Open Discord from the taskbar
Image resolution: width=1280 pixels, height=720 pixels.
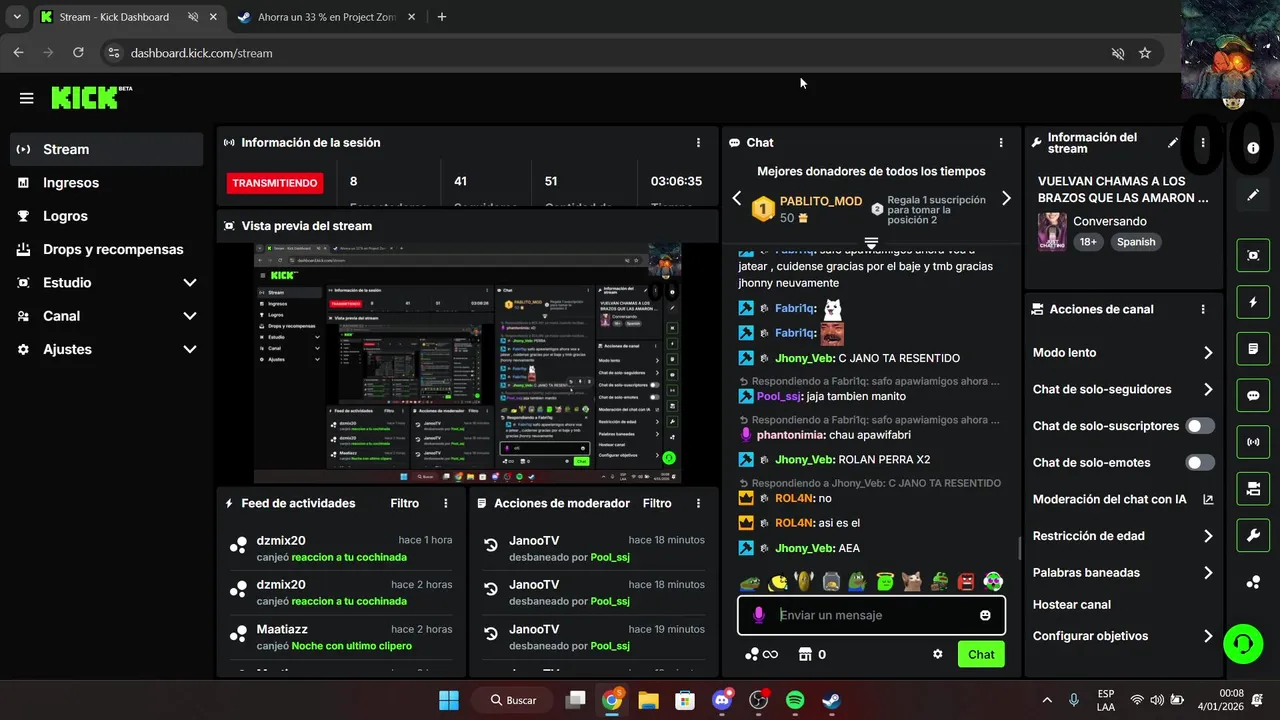tap(722, 700)
